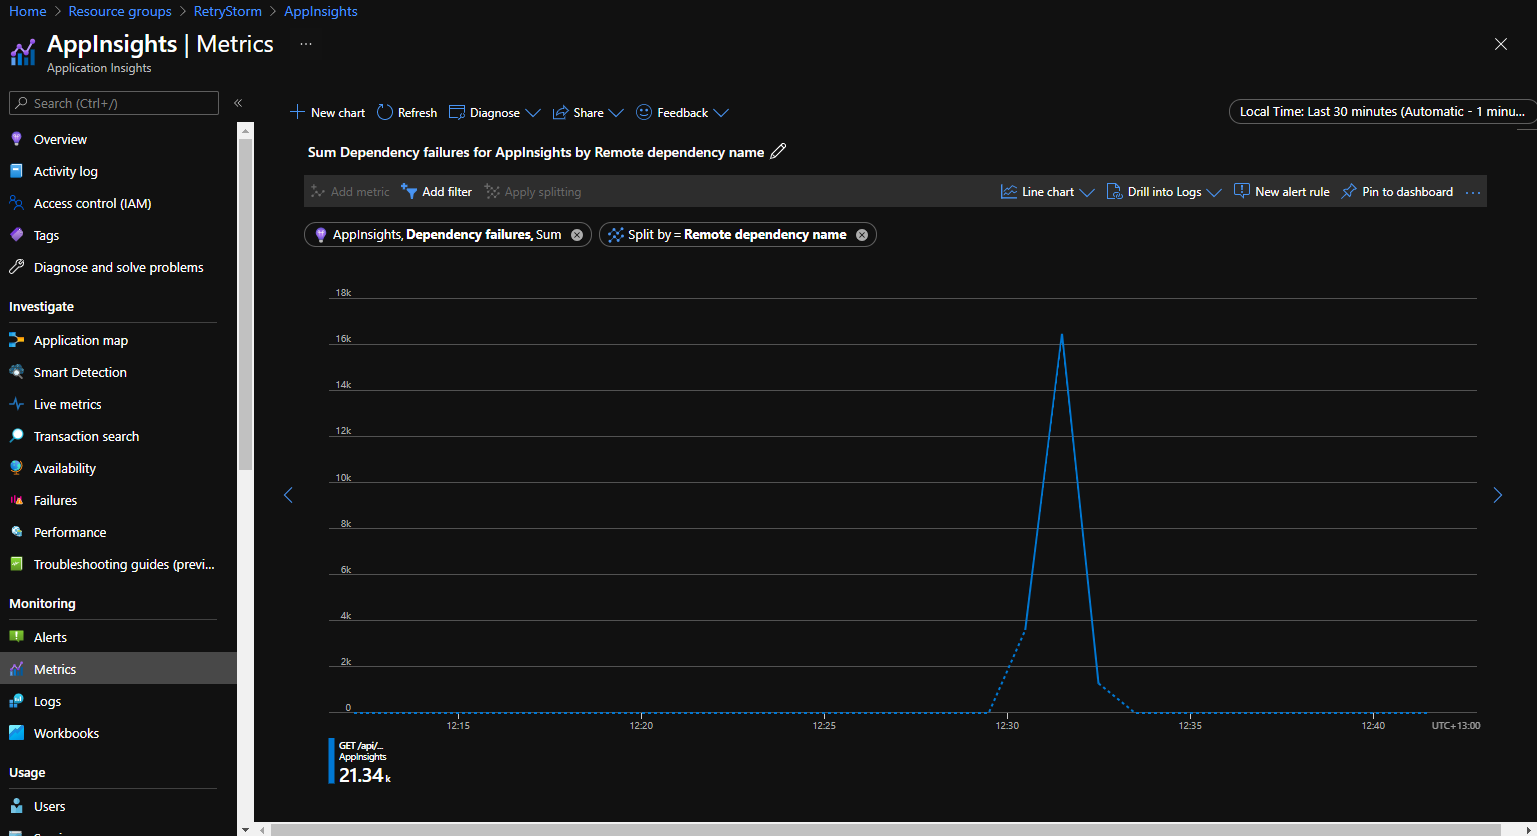This screenshot has height=836, width=1537.
Task: Click the Split by Remote dependency name pill
Action: [x=737, y=235]
